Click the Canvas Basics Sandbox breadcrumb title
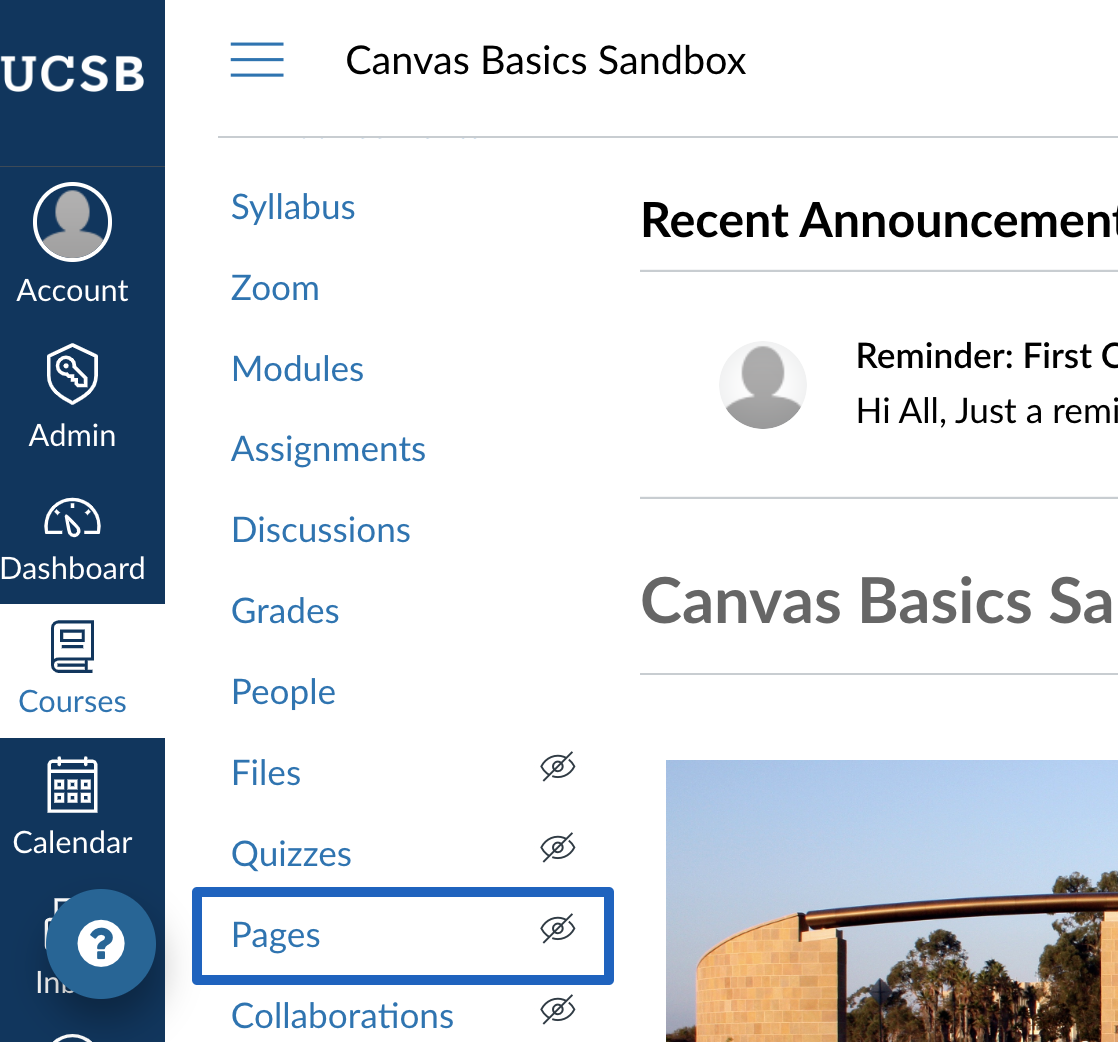 (545, 61)
